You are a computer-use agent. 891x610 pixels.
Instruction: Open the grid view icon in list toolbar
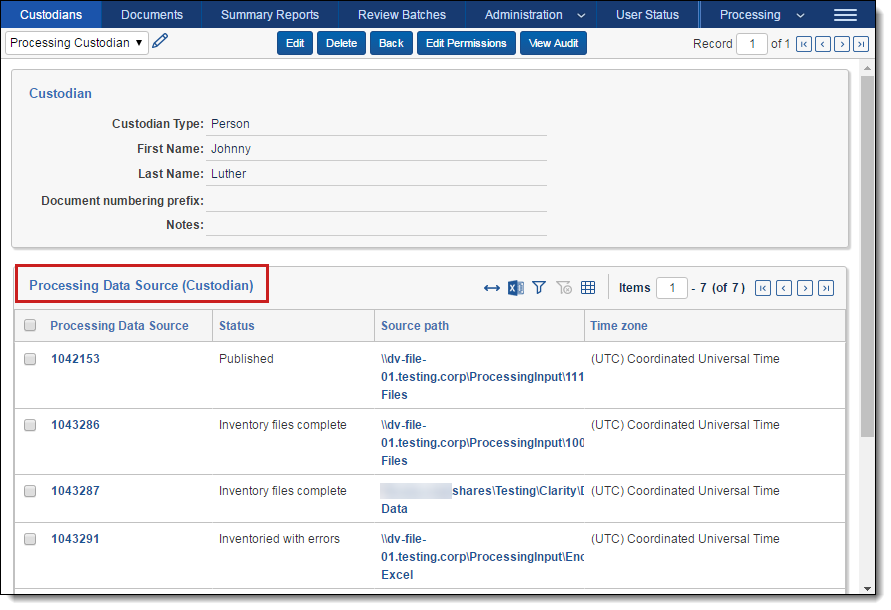[588, 288]
